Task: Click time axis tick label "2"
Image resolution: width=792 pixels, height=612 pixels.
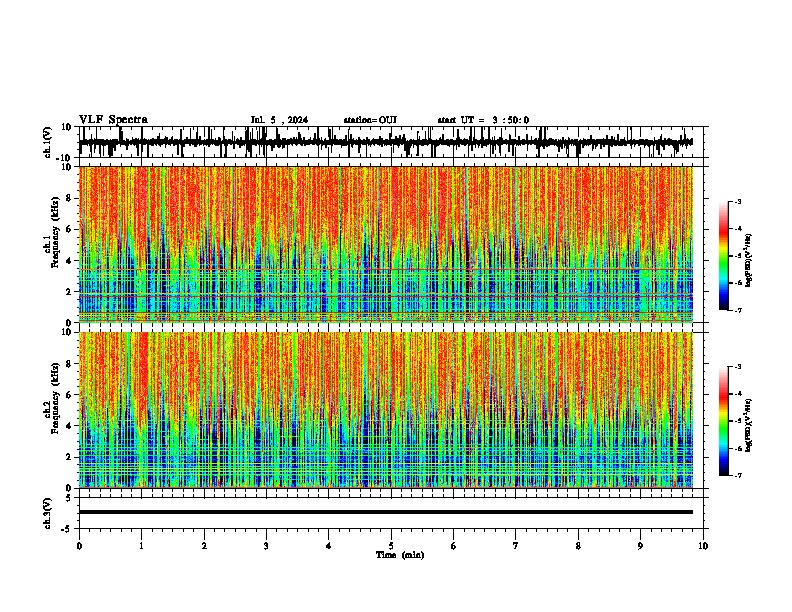Action: click(204, 546)
